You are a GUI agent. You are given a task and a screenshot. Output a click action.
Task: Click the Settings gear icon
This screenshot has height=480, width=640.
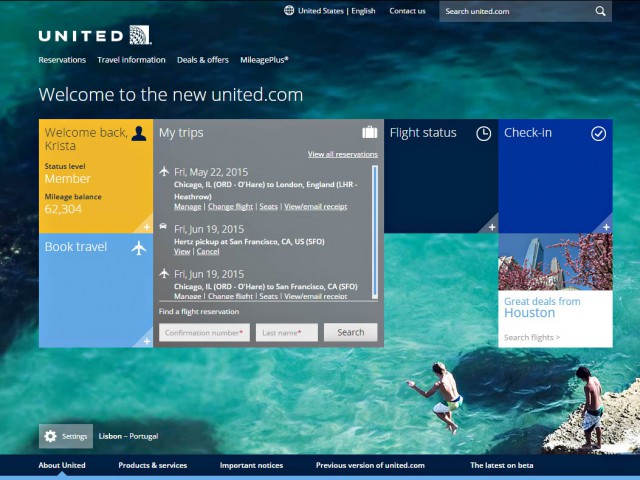point(50,436)
